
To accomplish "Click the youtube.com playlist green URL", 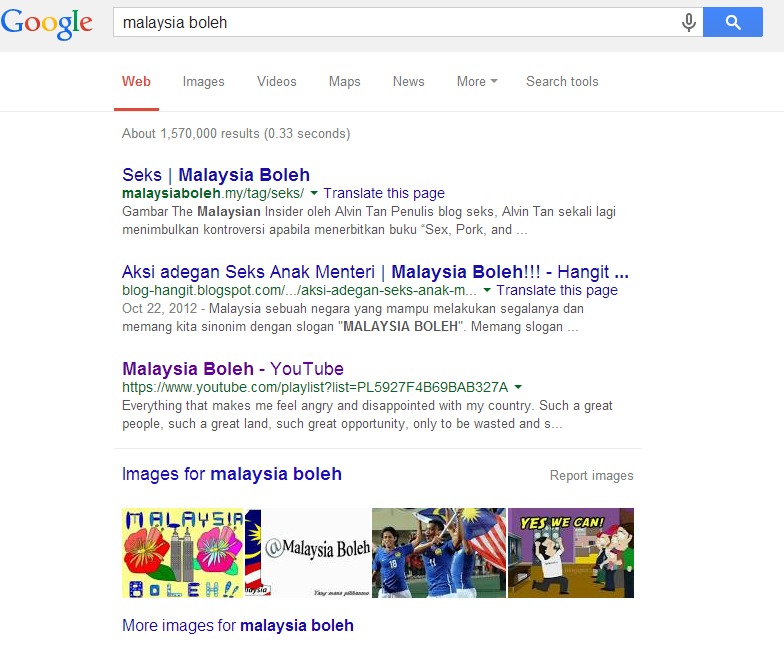I will tap(315, 387).
